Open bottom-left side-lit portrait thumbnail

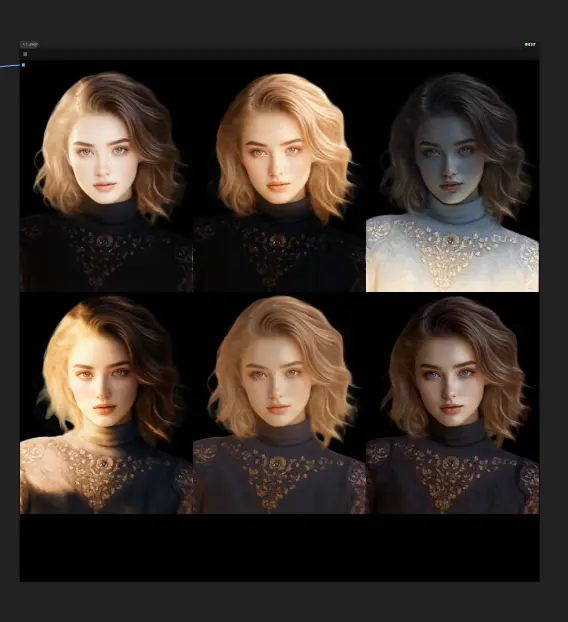(x=106, y=403)
